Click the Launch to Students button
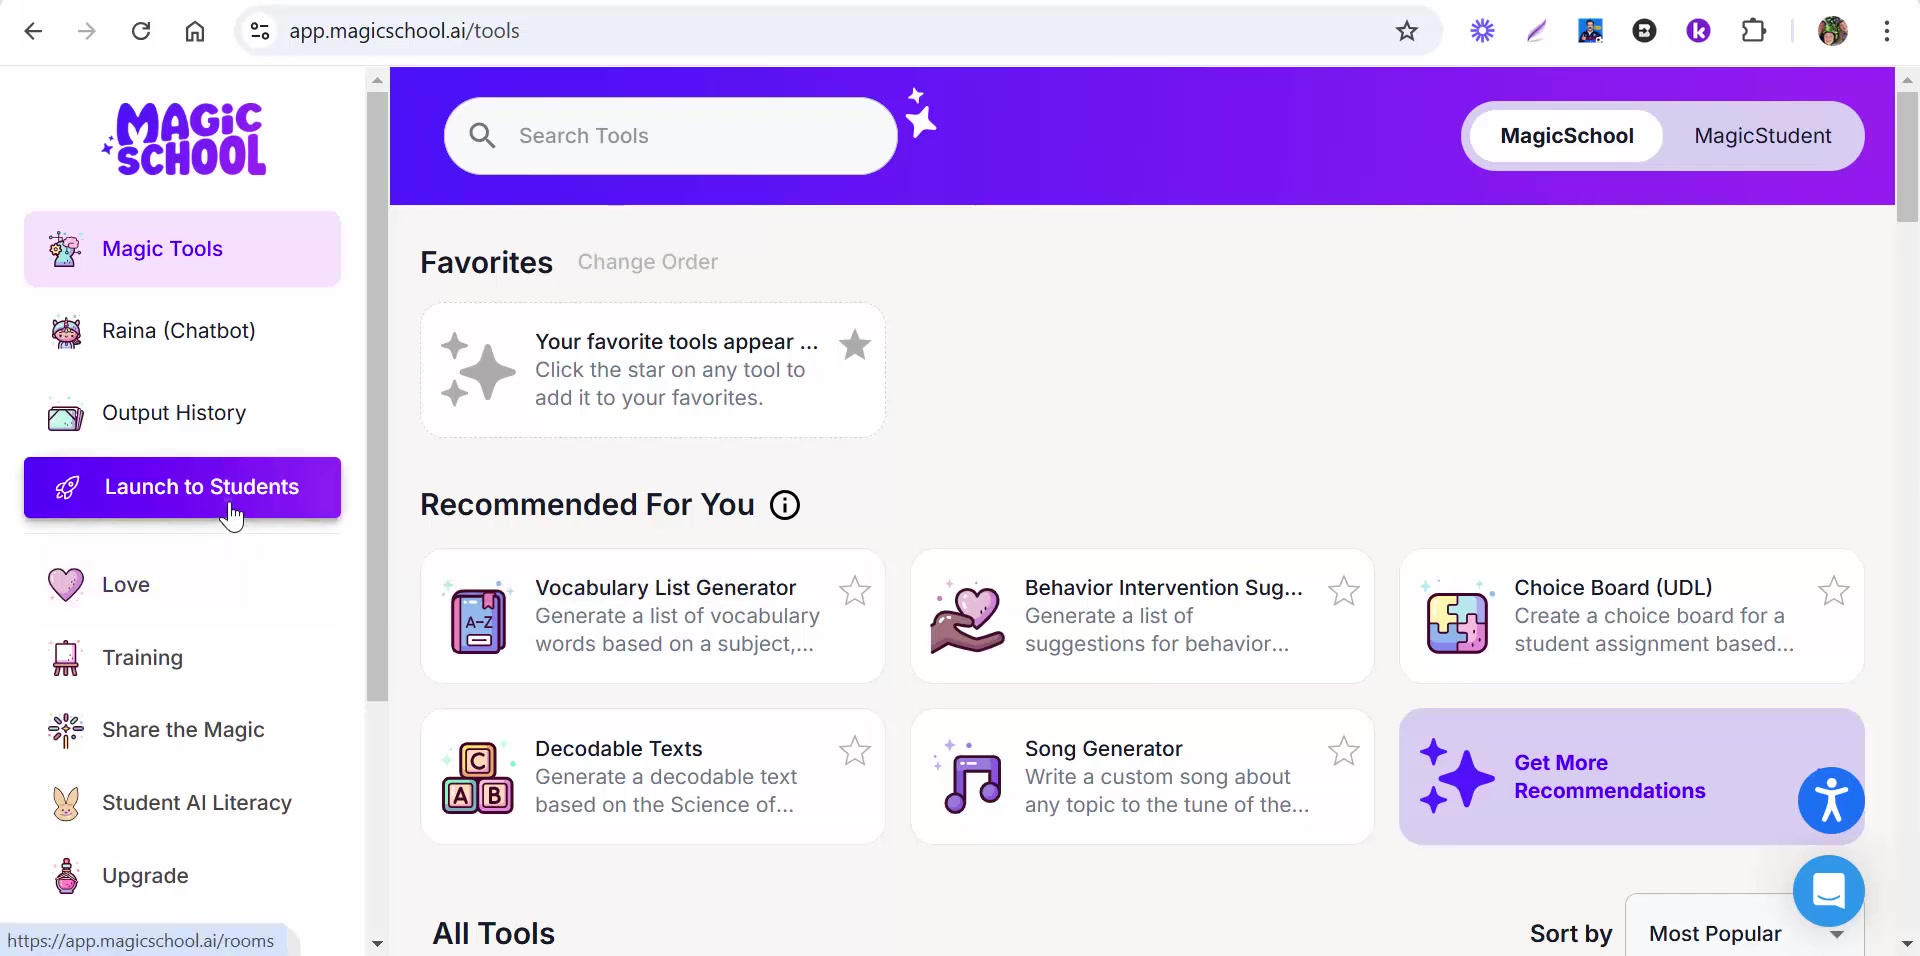Viewport: 1920px width, 956px height. [x=182, y=487]
